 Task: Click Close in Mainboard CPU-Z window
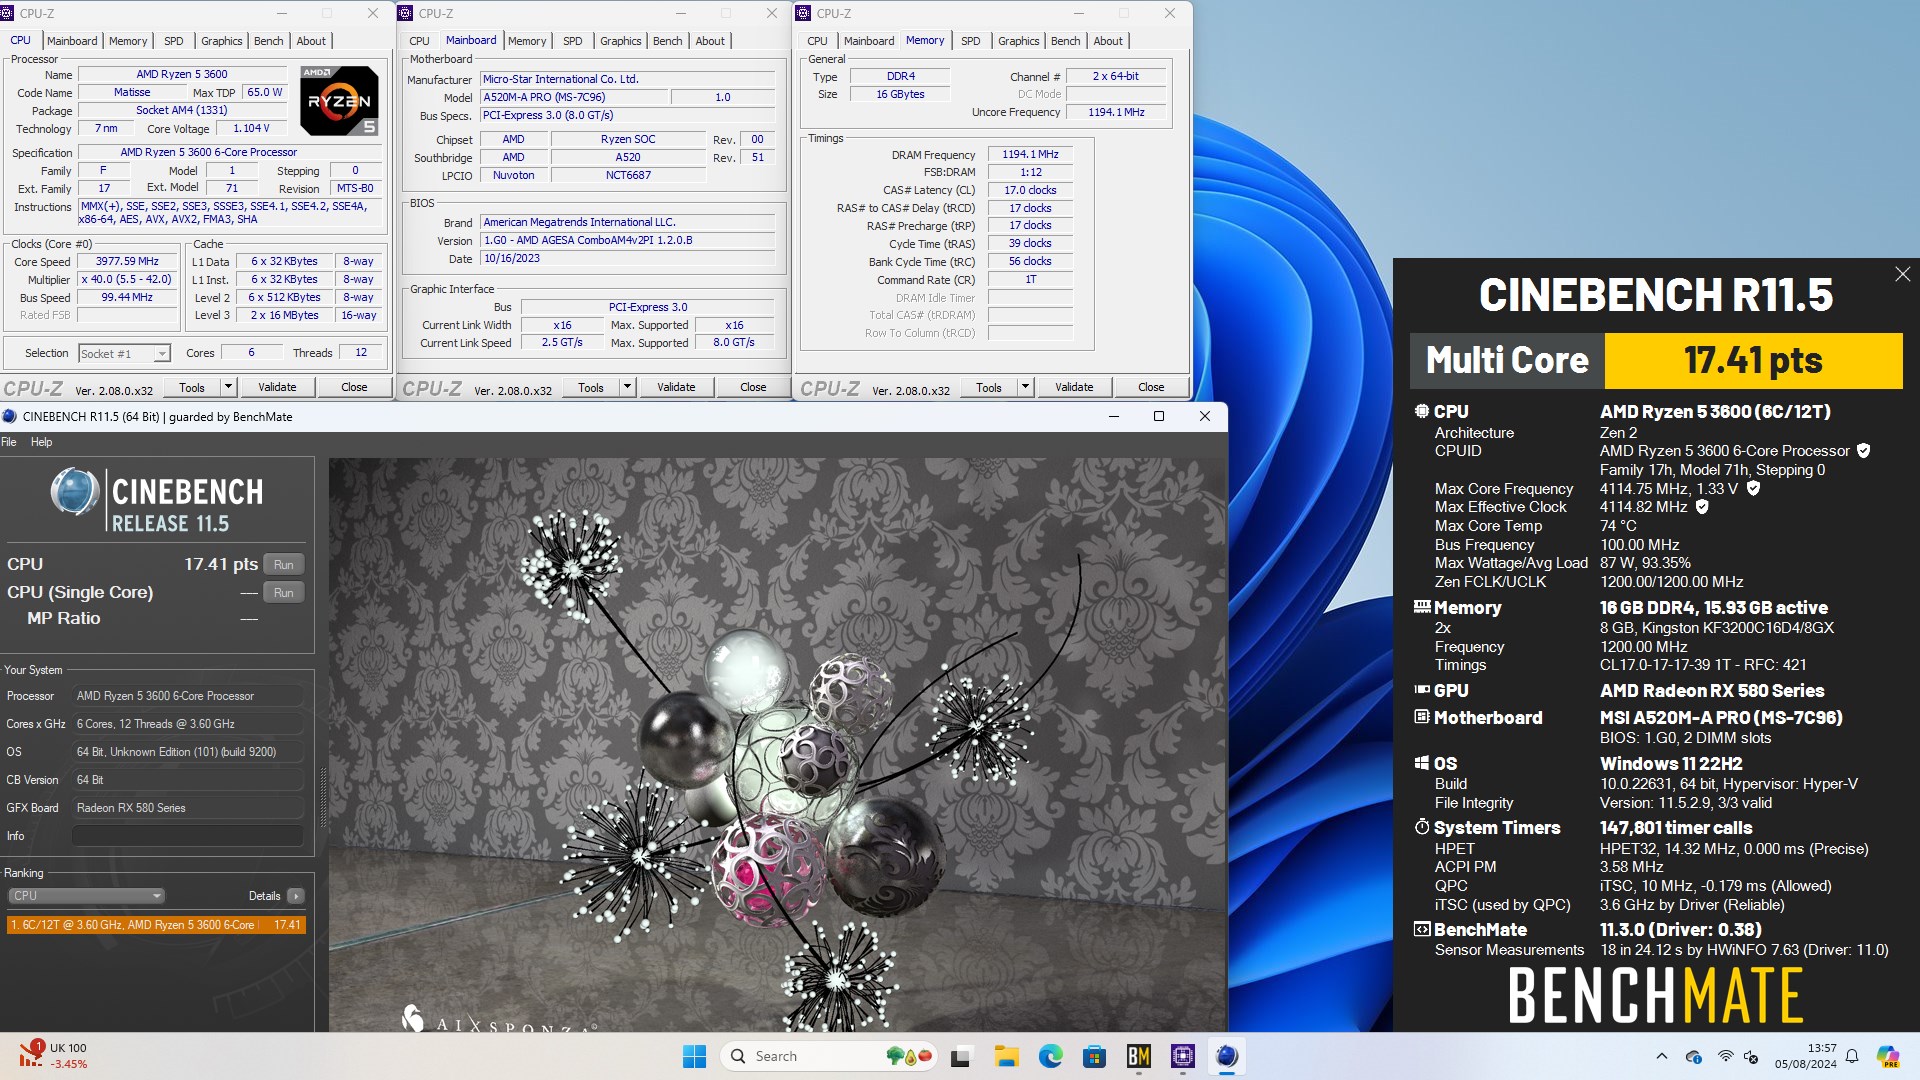(x=753, y=387)
